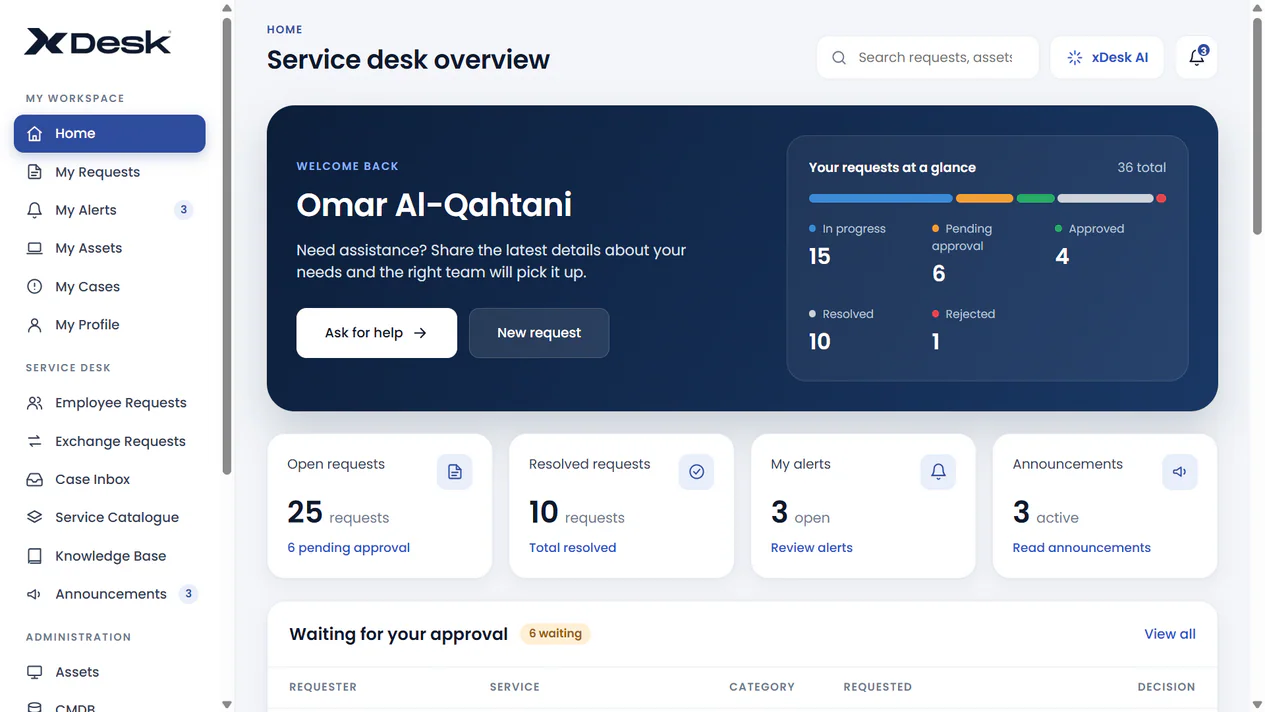Viewport: 1265px width, 712px height.
Task: Click the Review alerts link
Action: 812,548
